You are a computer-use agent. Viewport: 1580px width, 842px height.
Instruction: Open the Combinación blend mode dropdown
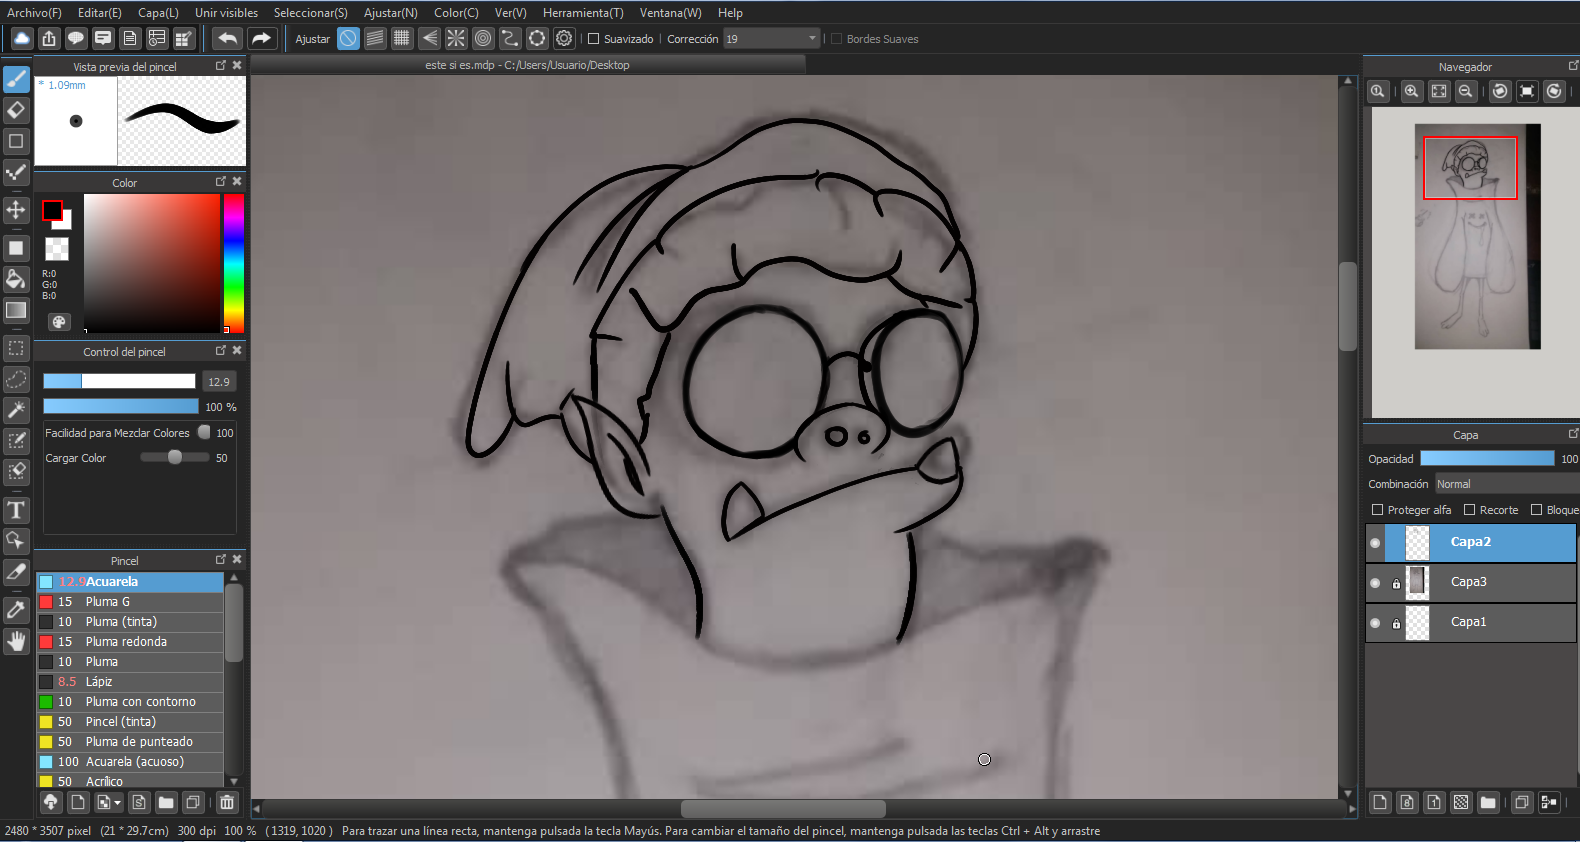coord(1506,484)
